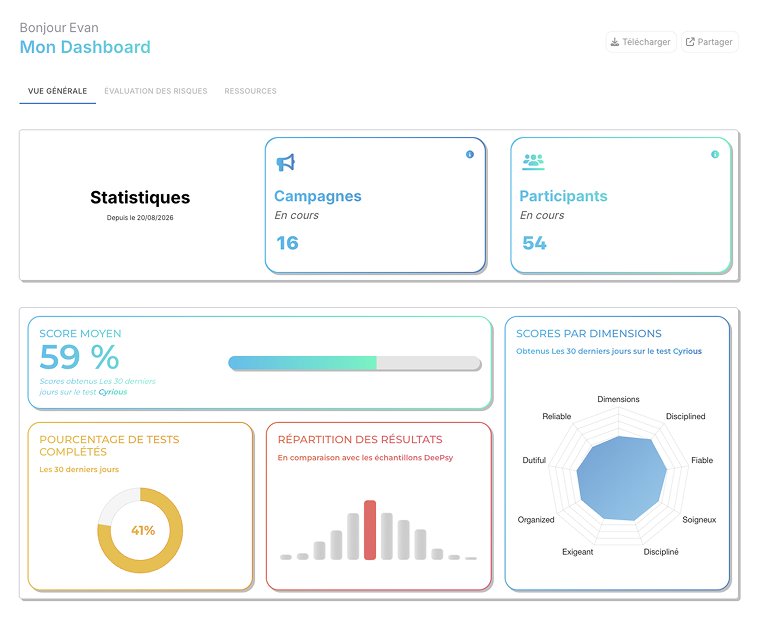Click Pourcentage de Tests Complétés heading
Screen dimensions: 761x621
109,445
